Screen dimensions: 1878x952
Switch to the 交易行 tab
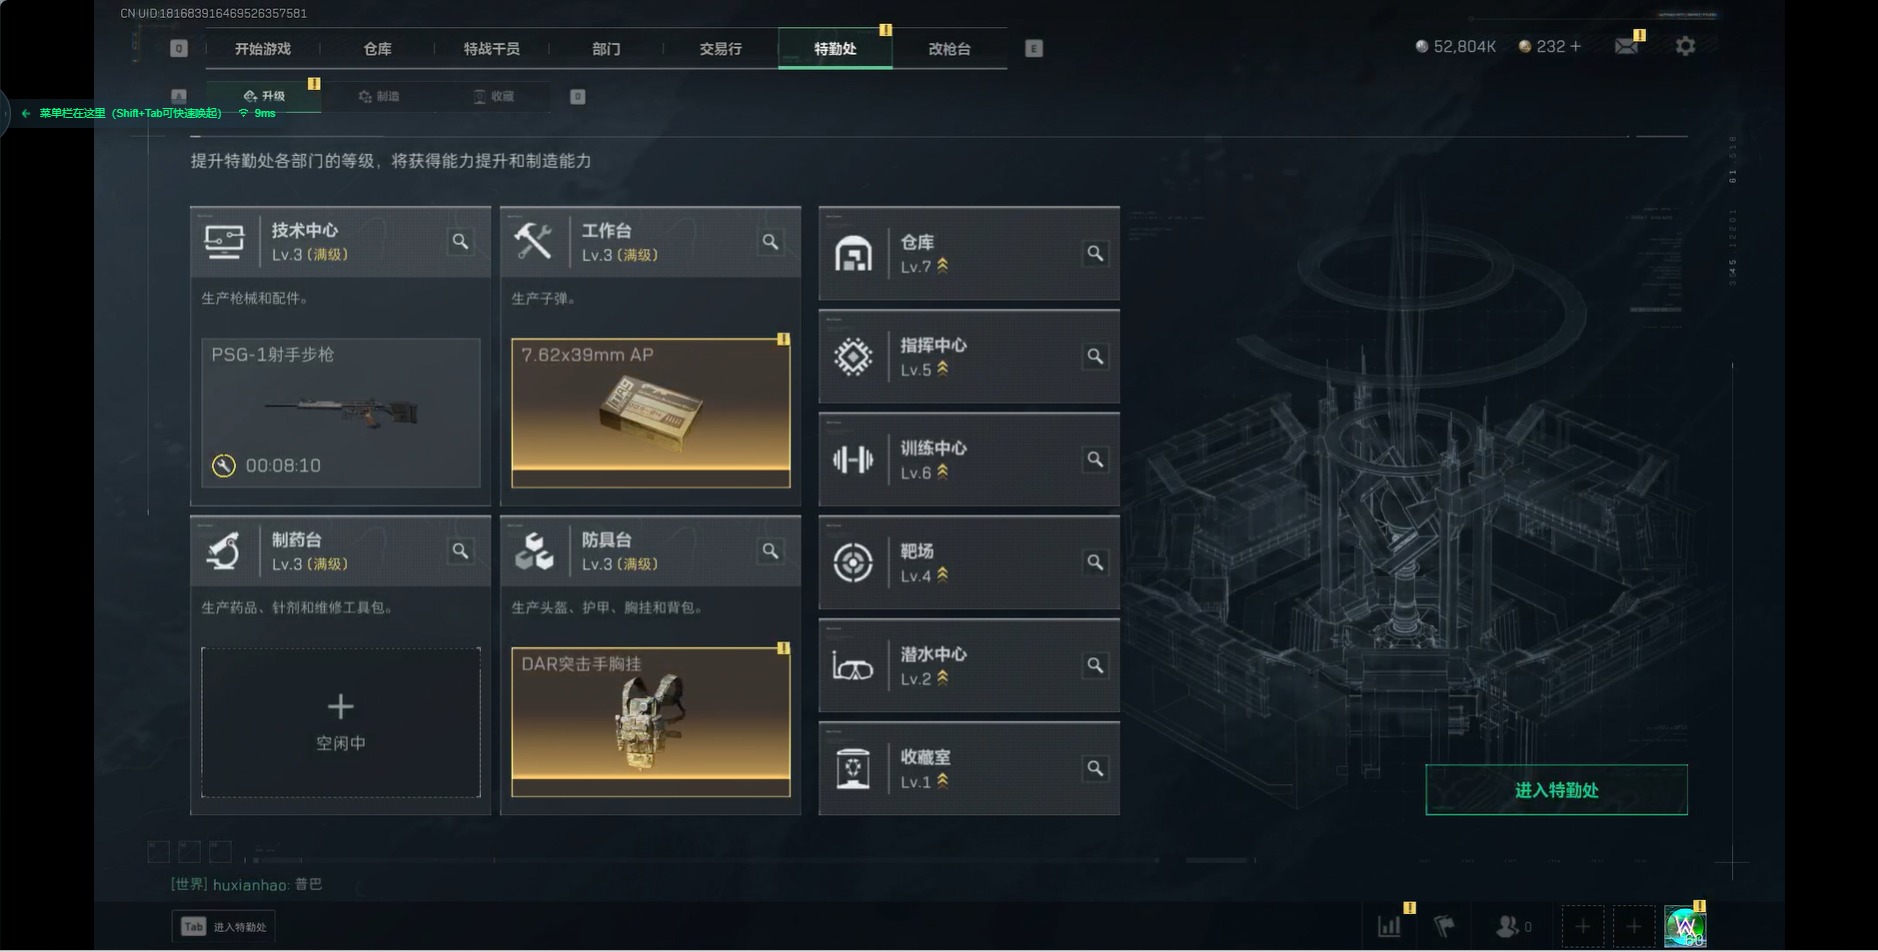point(720,48)
